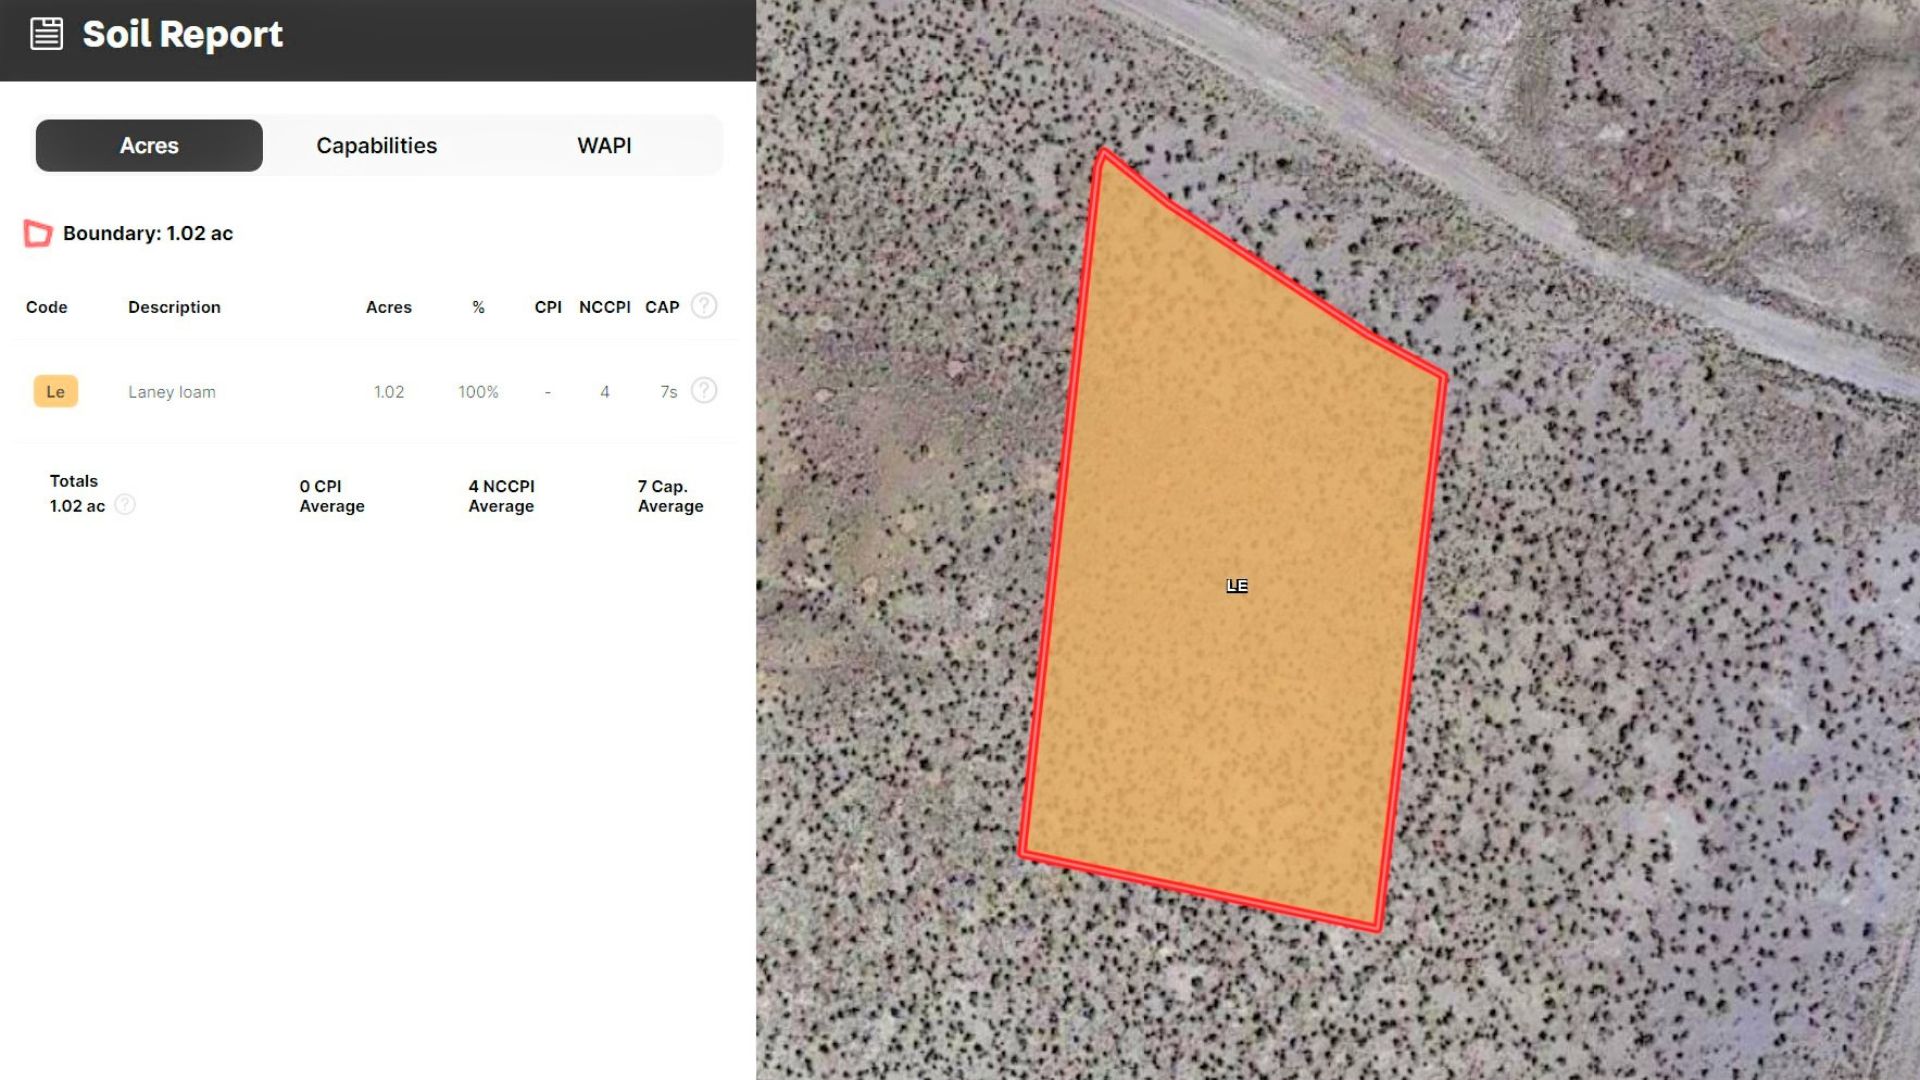This screenshot has height=1080, width=1920.
Task: Click the orange Le soil code badge
Action: (55, 392)
